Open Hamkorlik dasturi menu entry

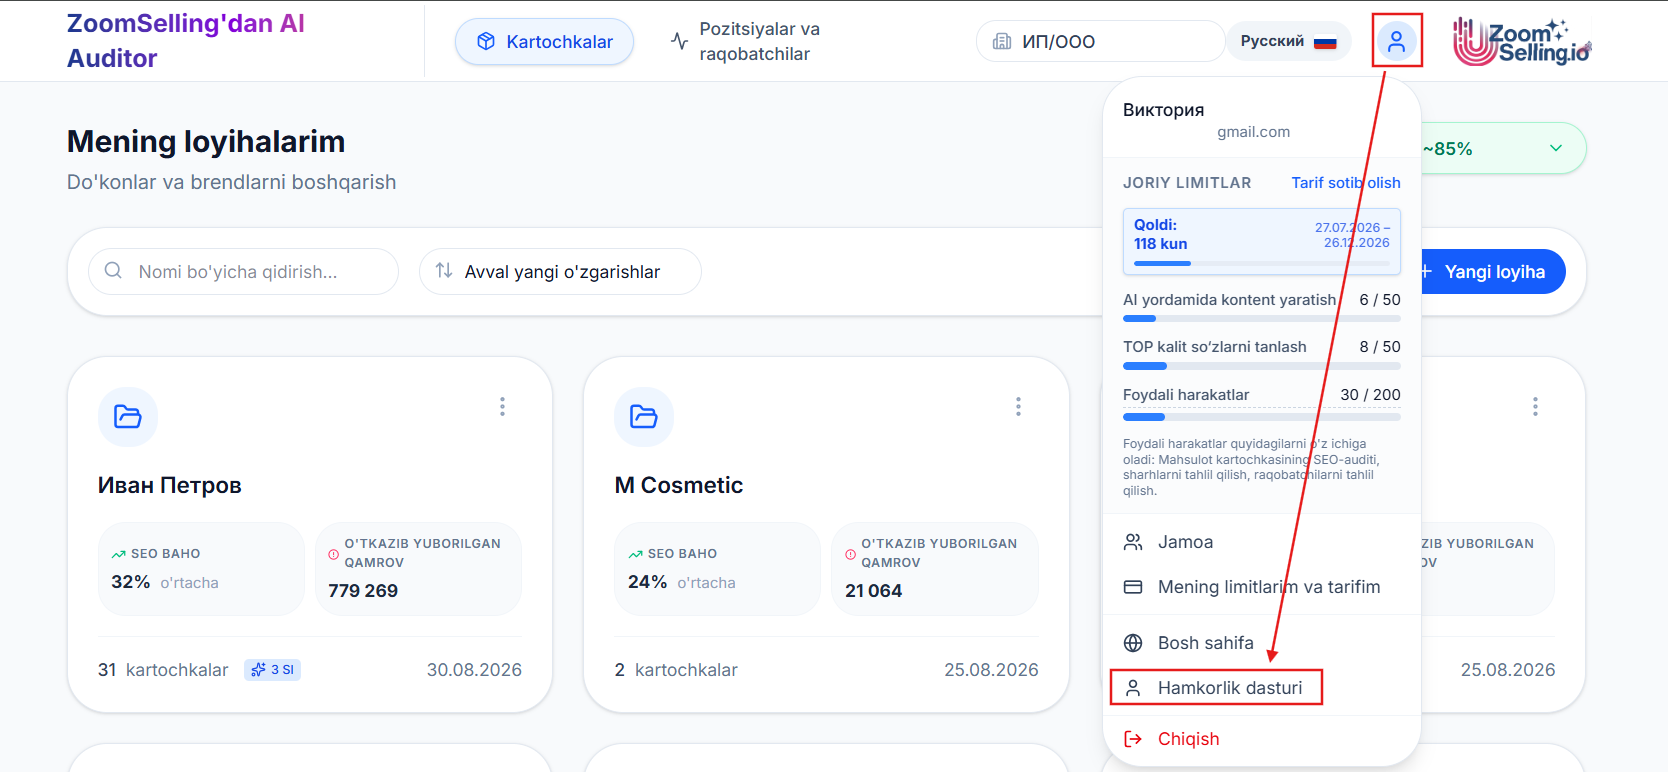click(1216, 688)
